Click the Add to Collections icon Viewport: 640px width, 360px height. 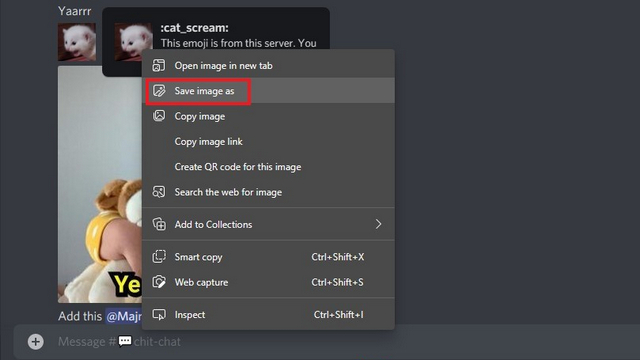point(159,224)
